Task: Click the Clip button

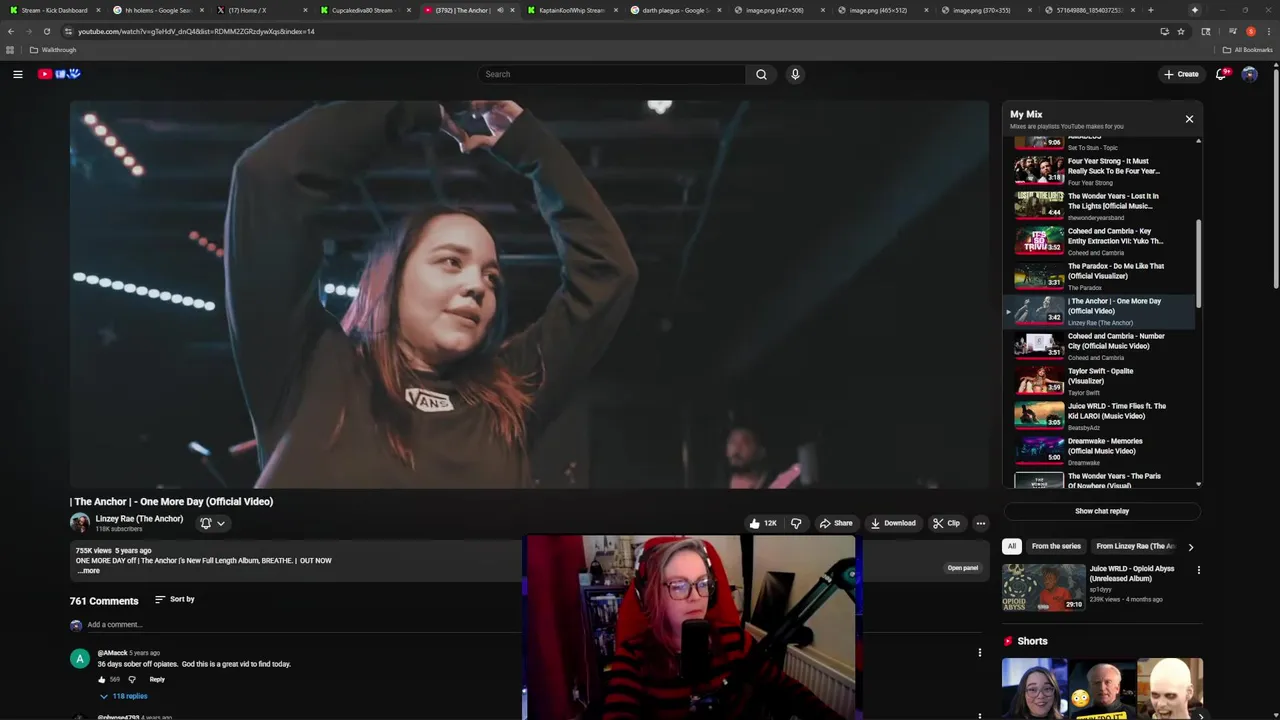Action: [x=946, y=523]
